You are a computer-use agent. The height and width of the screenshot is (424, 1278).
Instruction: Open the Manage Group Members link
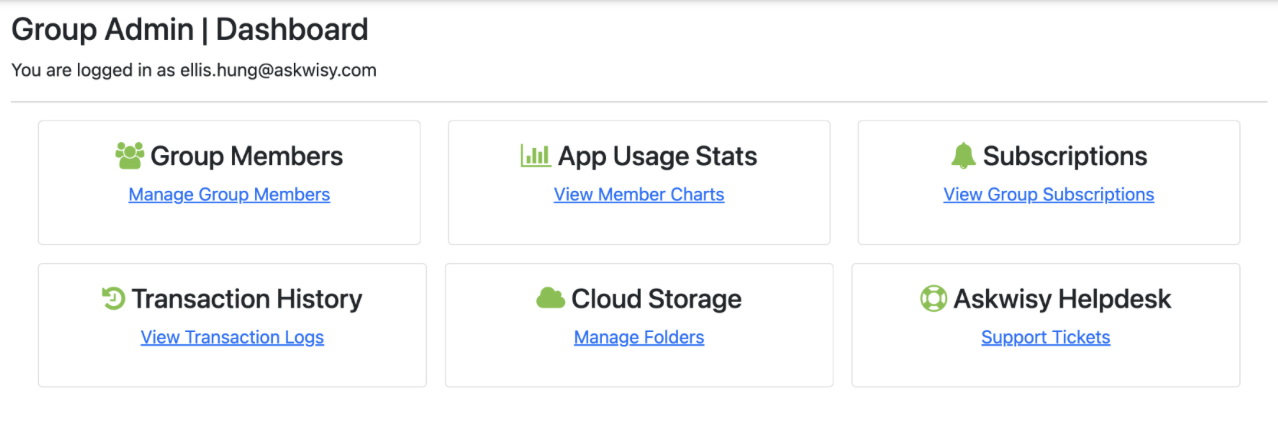229,195
